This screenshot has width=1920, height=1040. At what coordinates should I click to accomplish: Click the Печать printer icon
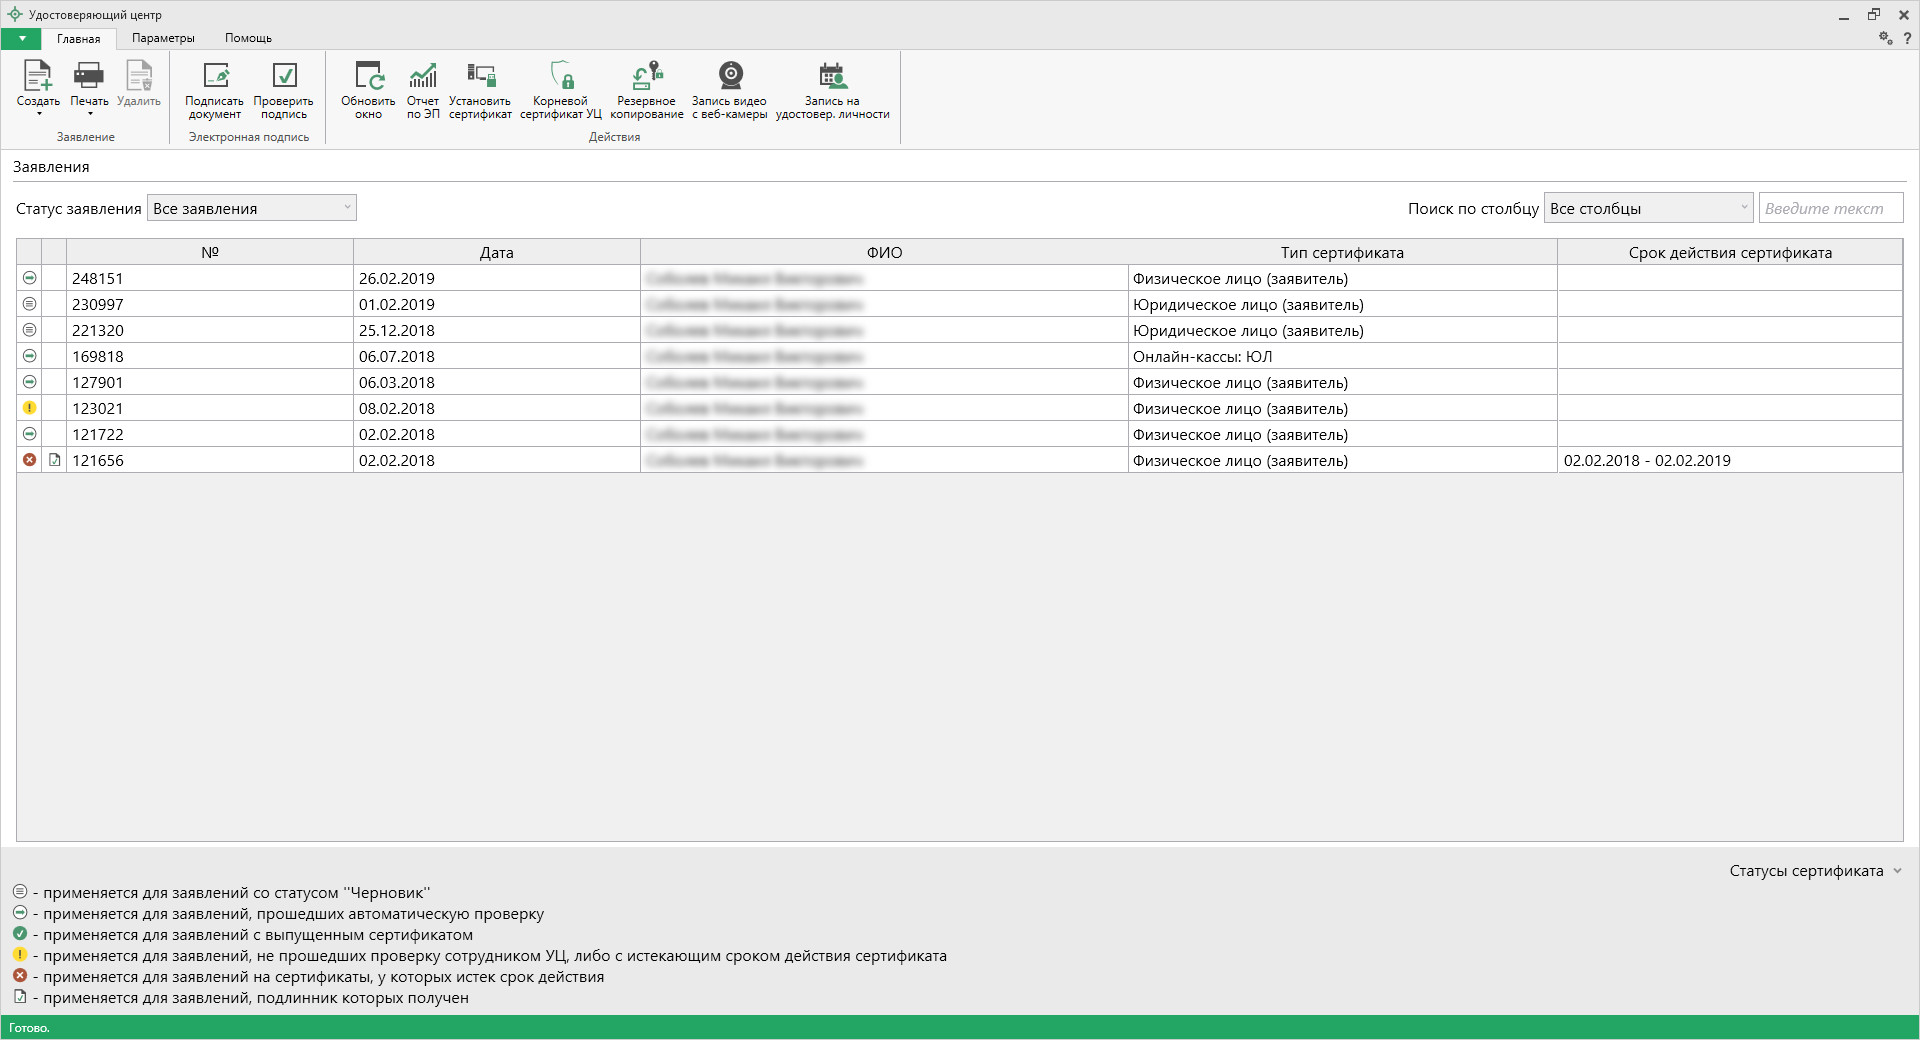point(89,77)
